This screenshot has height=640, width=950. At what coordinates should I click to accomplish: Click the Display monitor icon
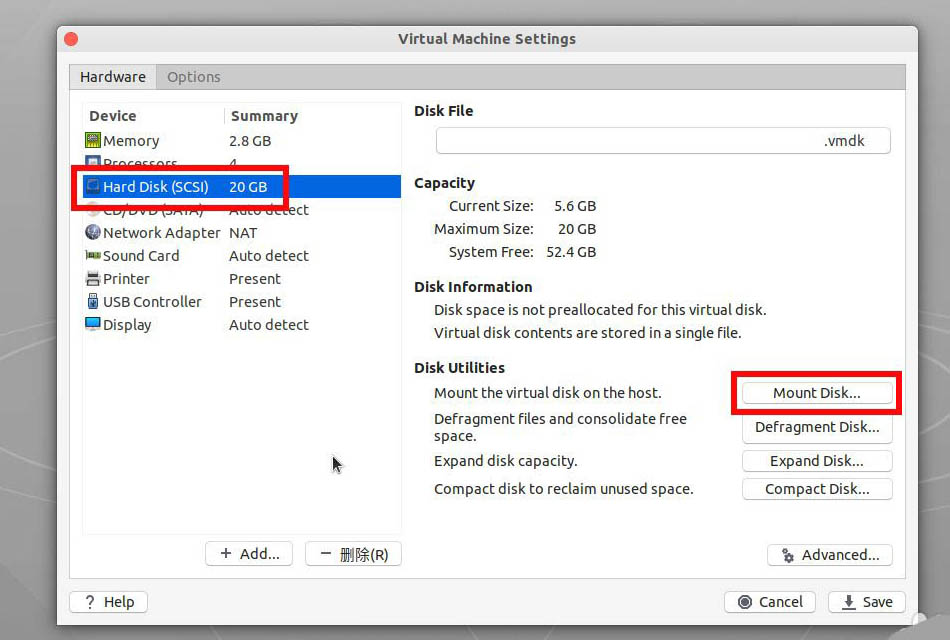(93, 324)
